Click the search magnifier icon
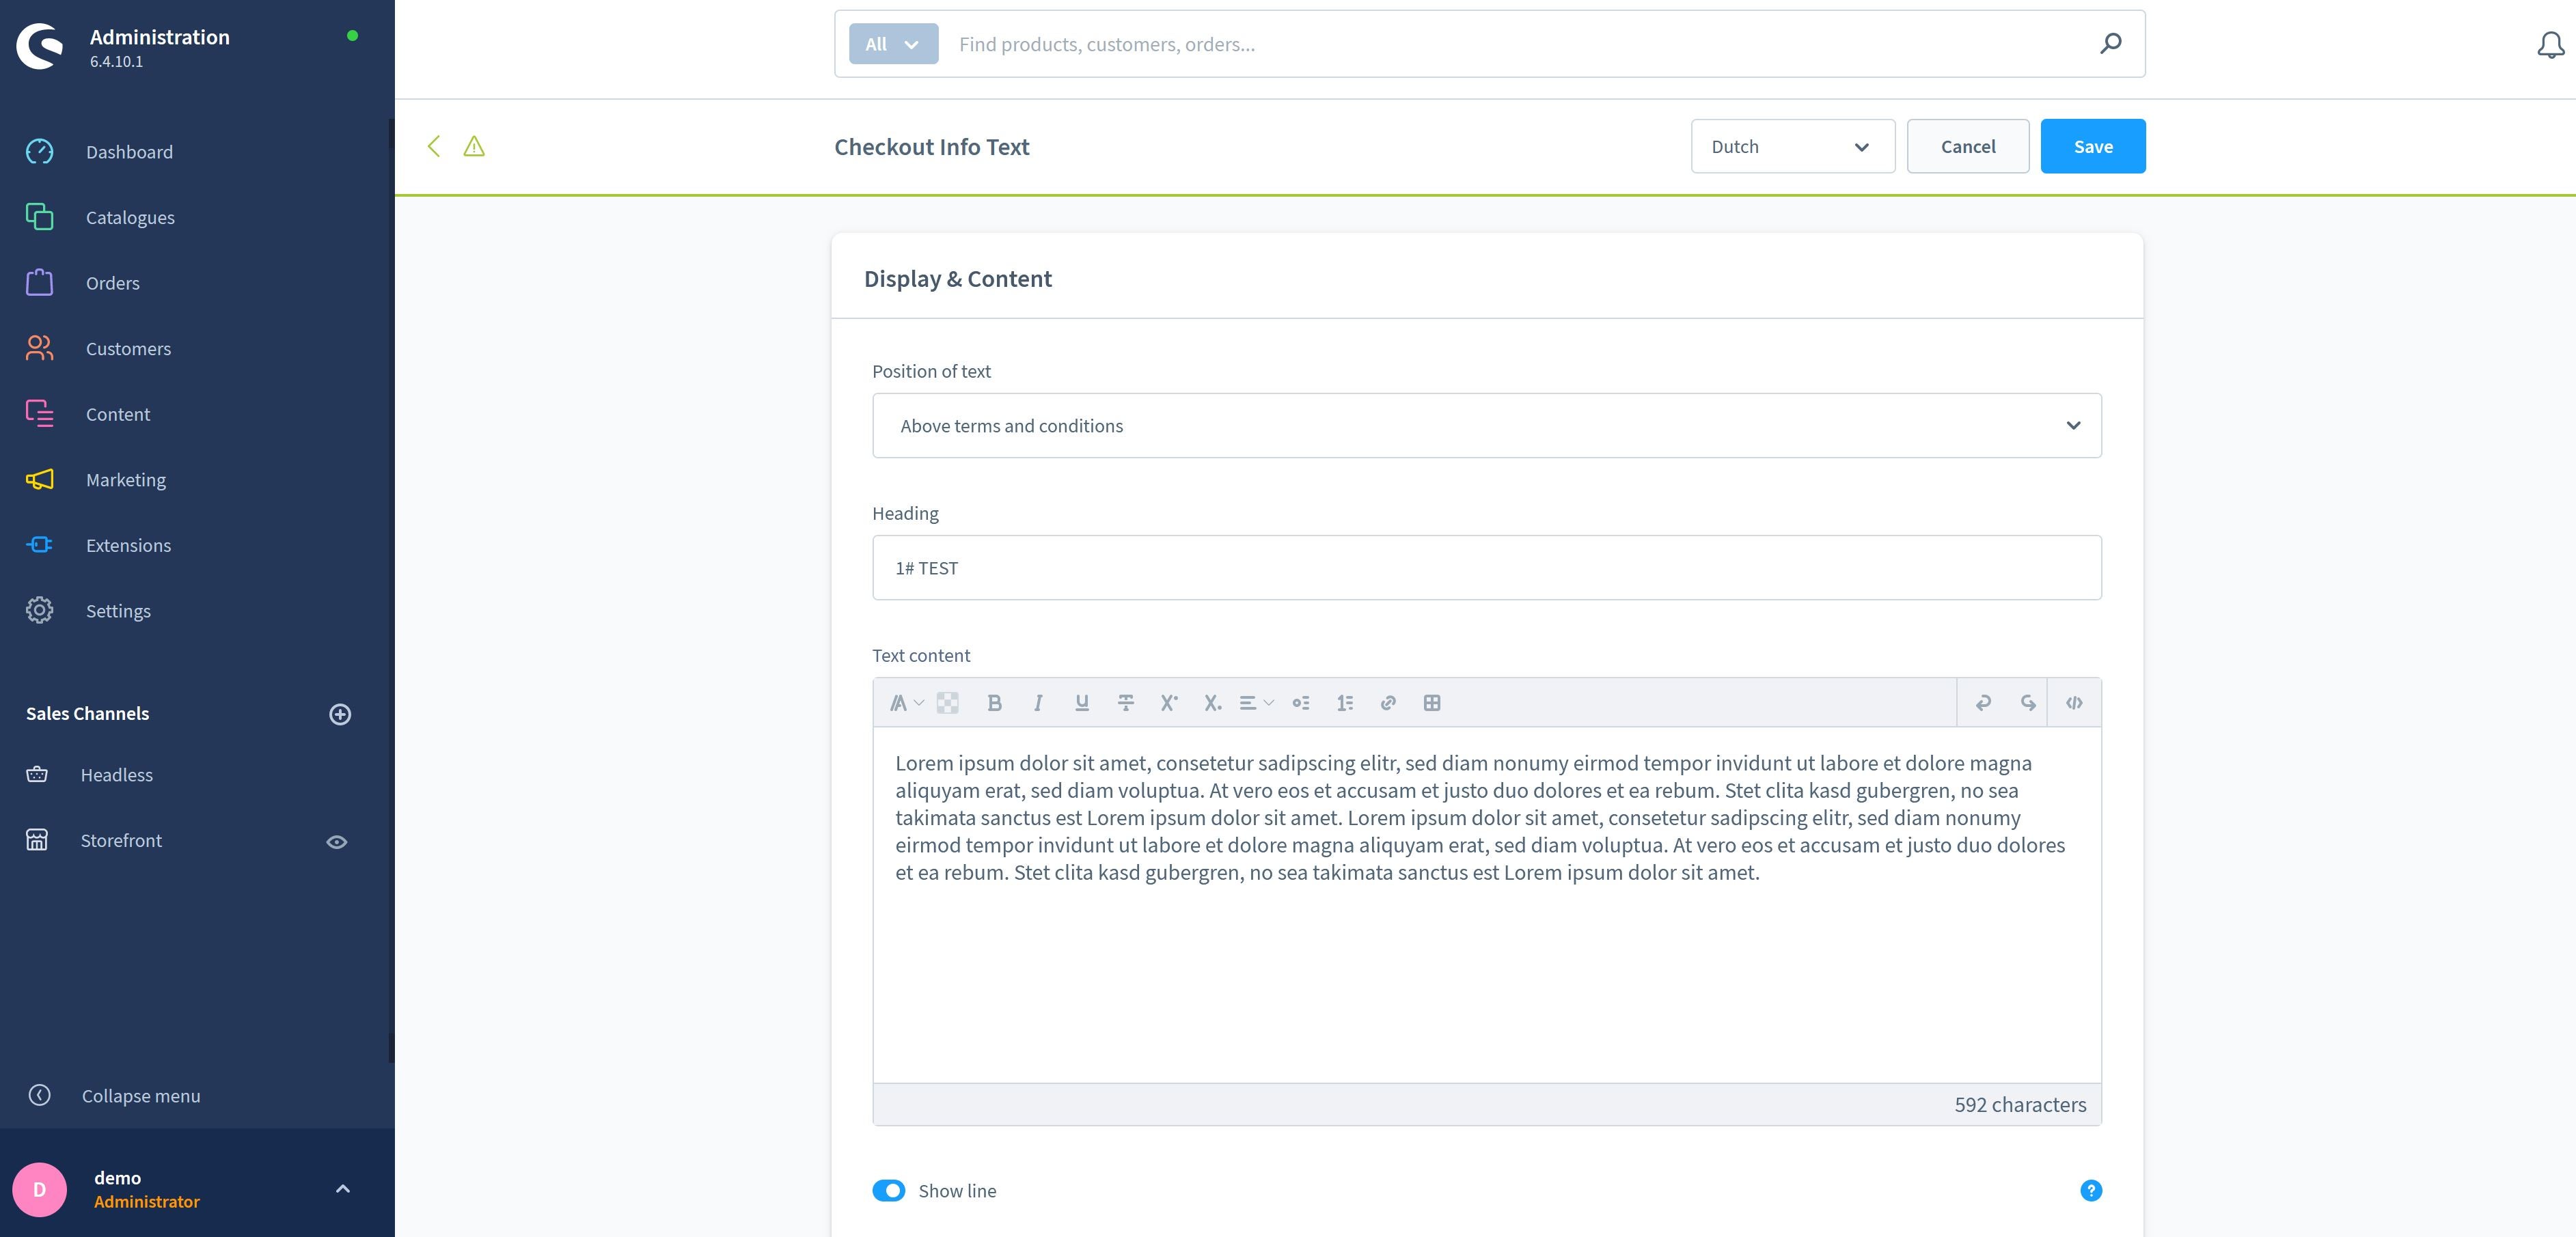The height and width of the screenshot is (1237, 2576). [2111, 43]
